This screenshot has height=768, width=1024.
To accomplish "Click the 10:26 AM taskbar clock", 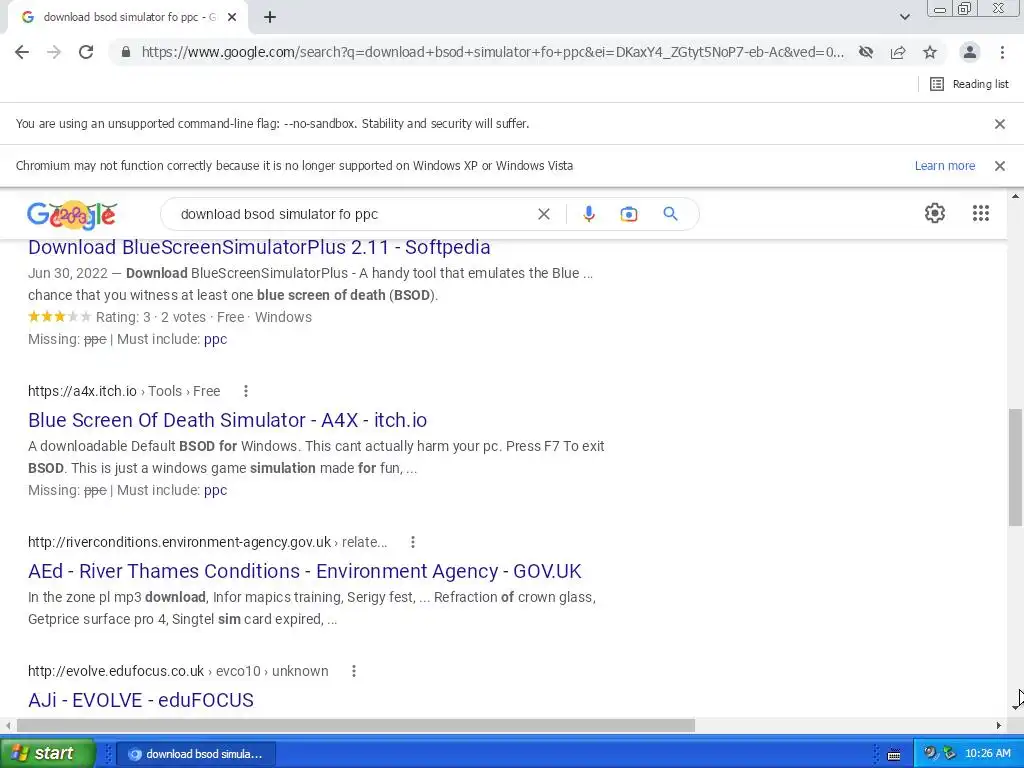I will tap(987, 754).
